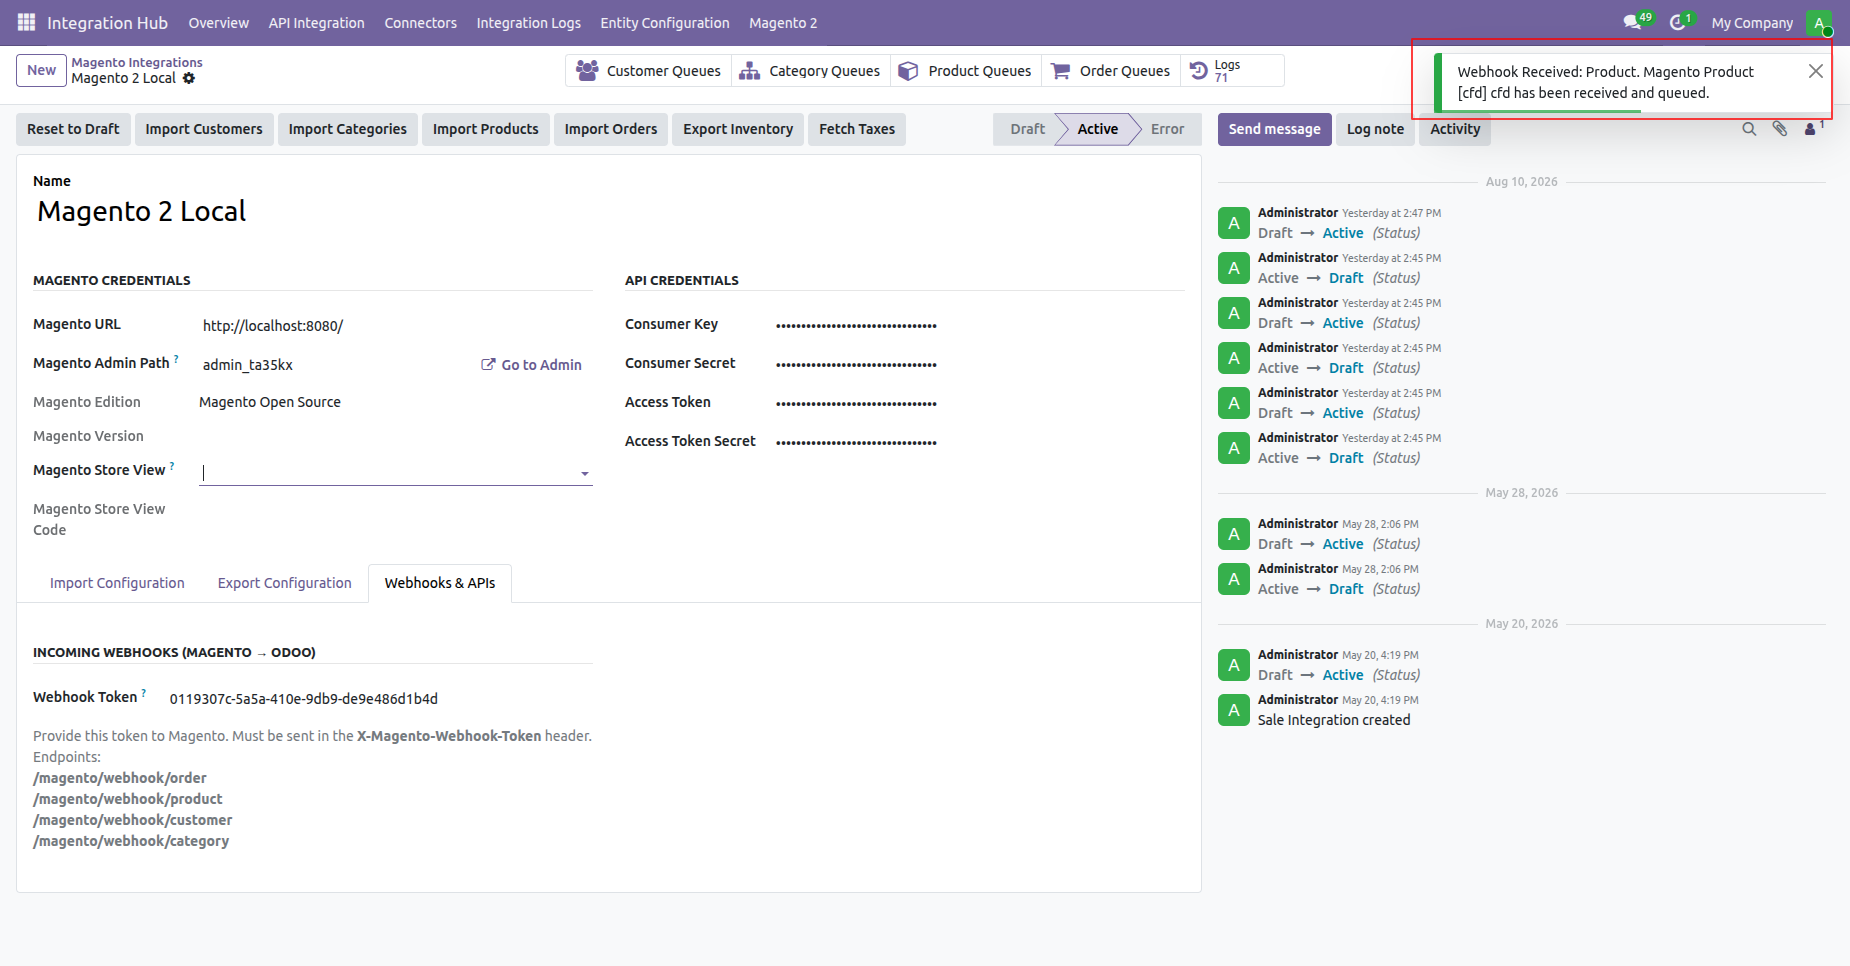Dismiss the Webhook Received notification
The height and width of the screenshot is (966, 1850).
1816,71
